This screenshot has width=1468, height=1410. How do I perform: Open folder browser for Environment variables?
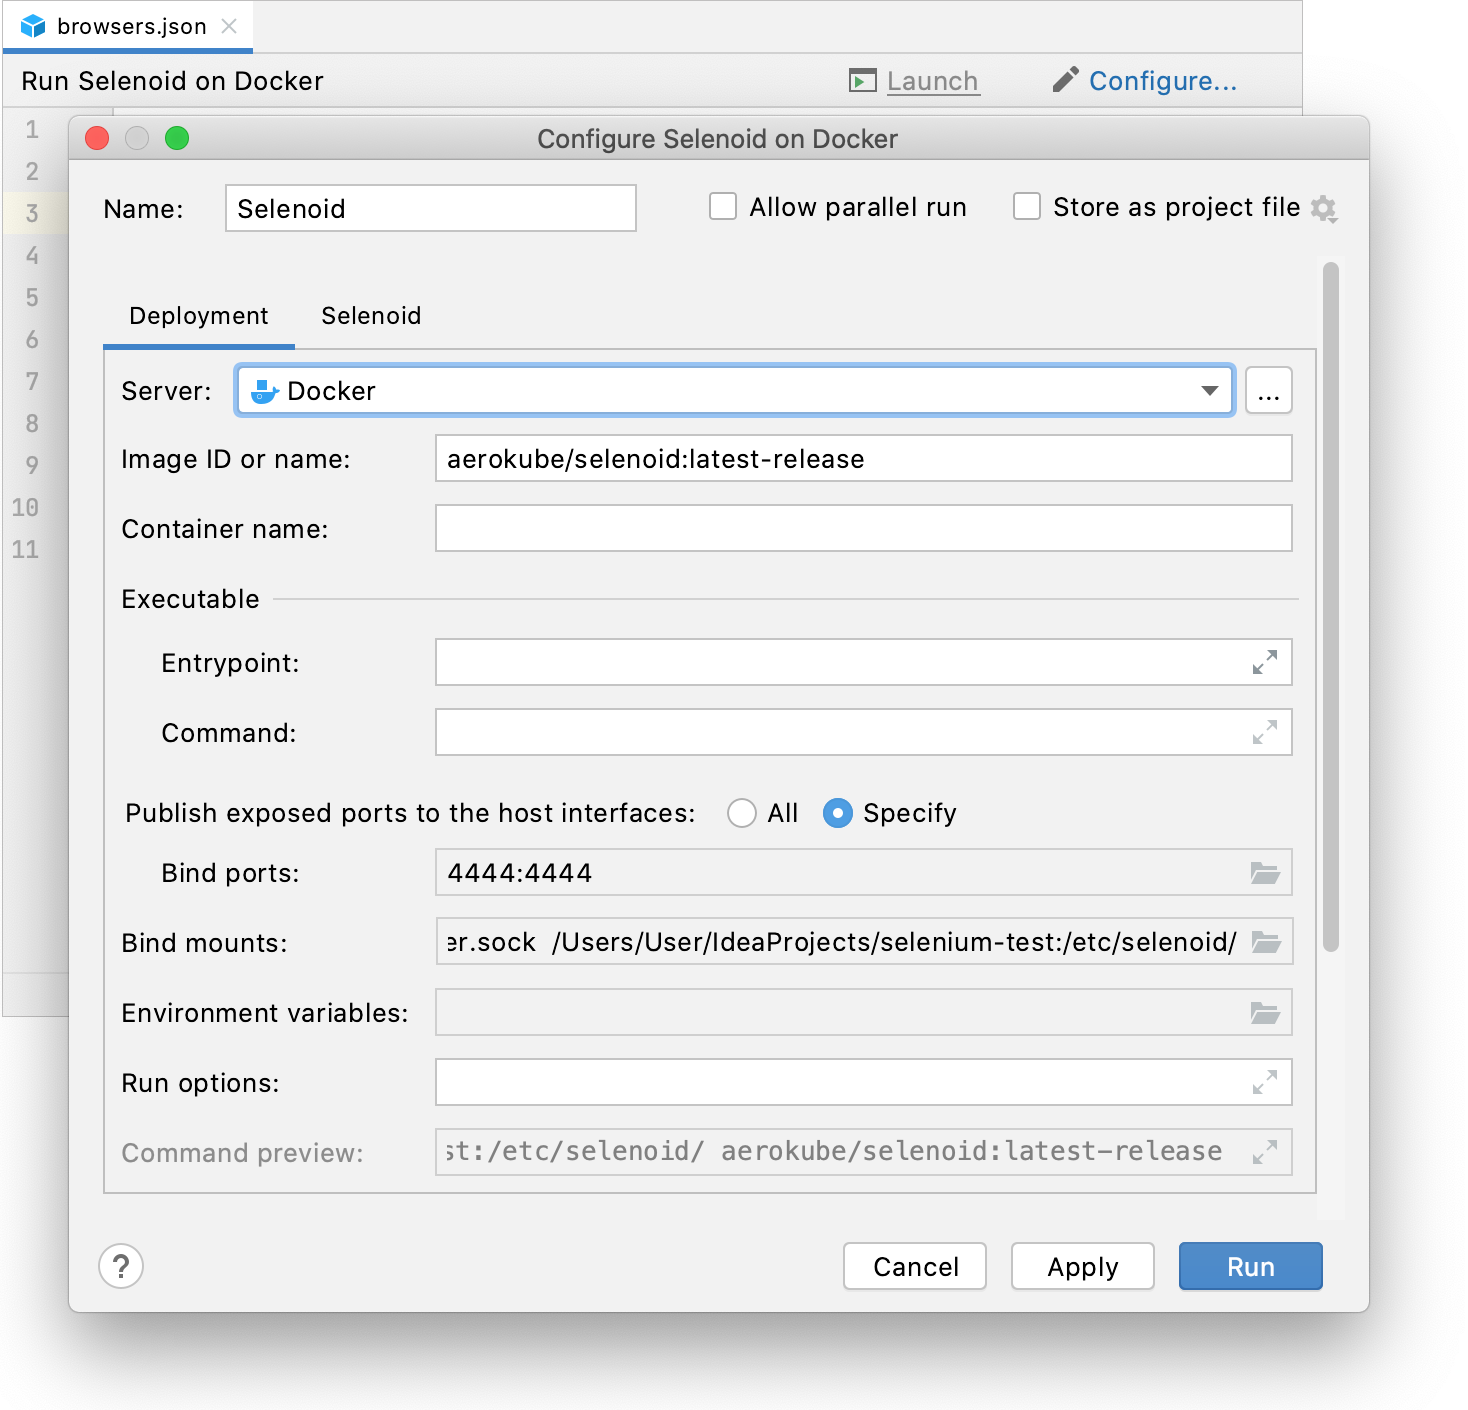point(1265,1012)
